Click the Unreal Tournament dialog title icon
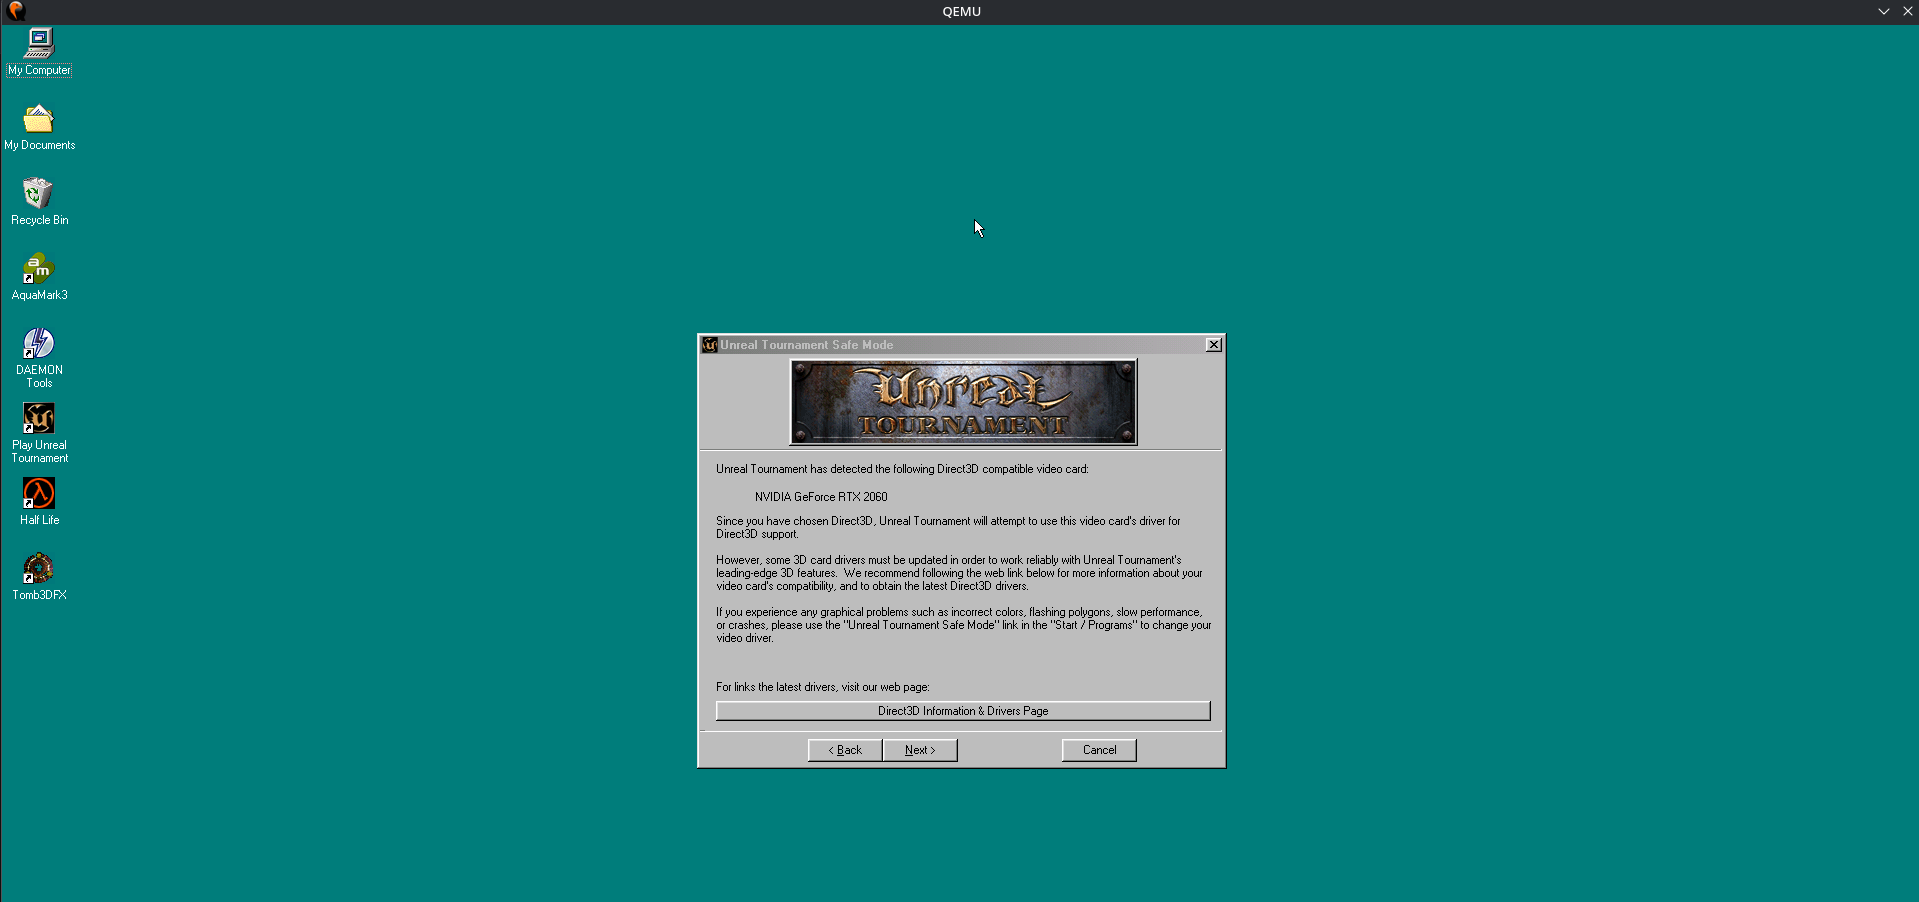This screenshot has width=1919, height=902. click(710, 345)
